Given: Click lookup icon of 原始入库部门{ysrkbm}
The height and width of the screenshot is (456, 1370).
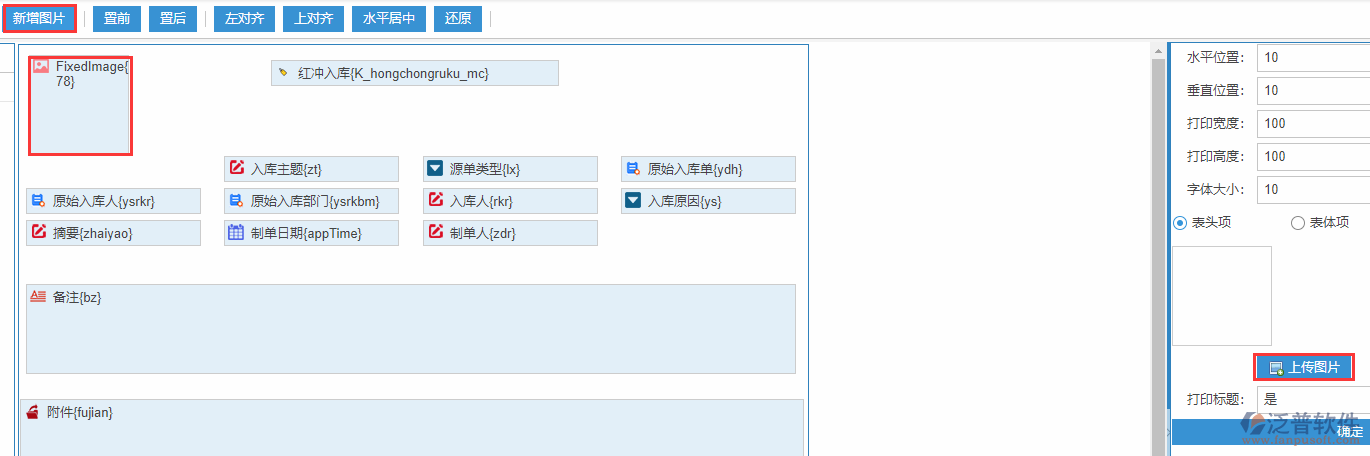Looking at the screenshot, I should tap(236, 200).
